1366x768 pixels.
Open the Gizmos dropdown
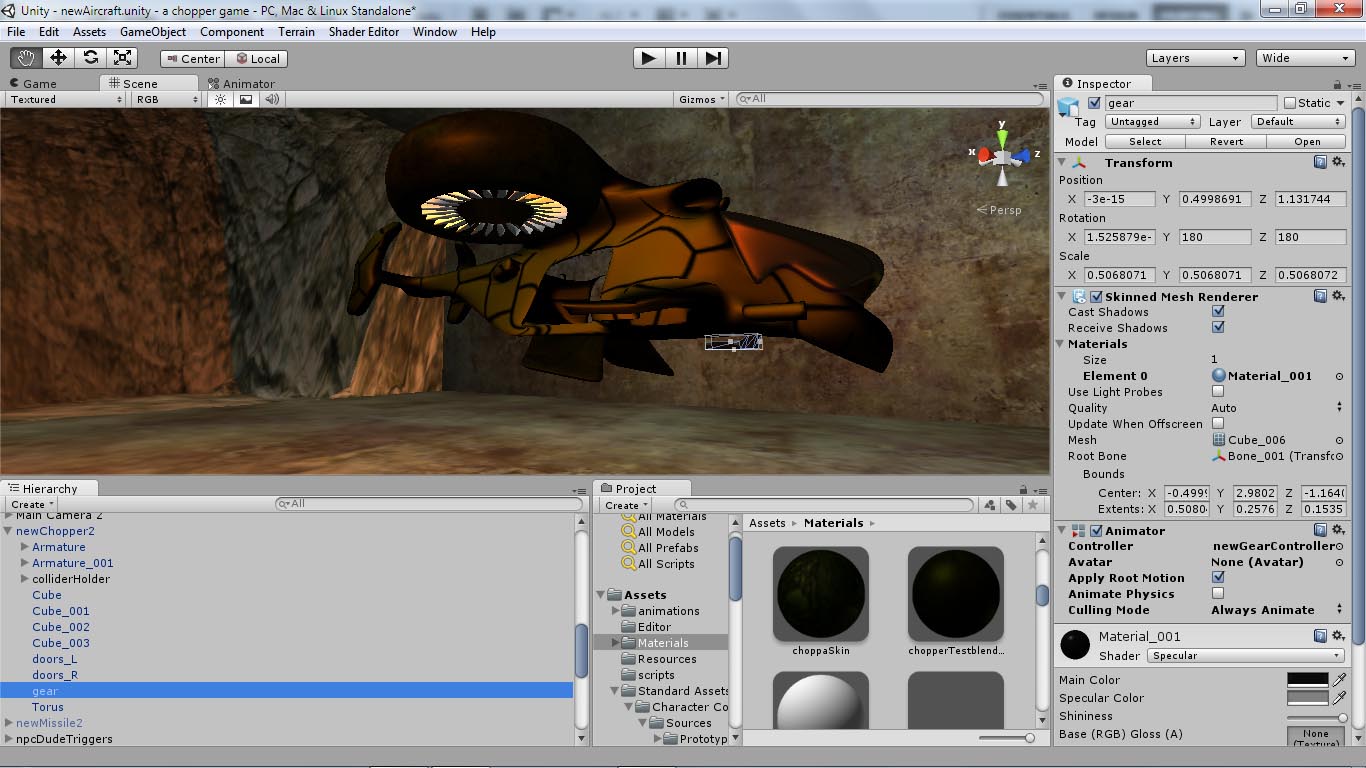[x=703, y=99]
